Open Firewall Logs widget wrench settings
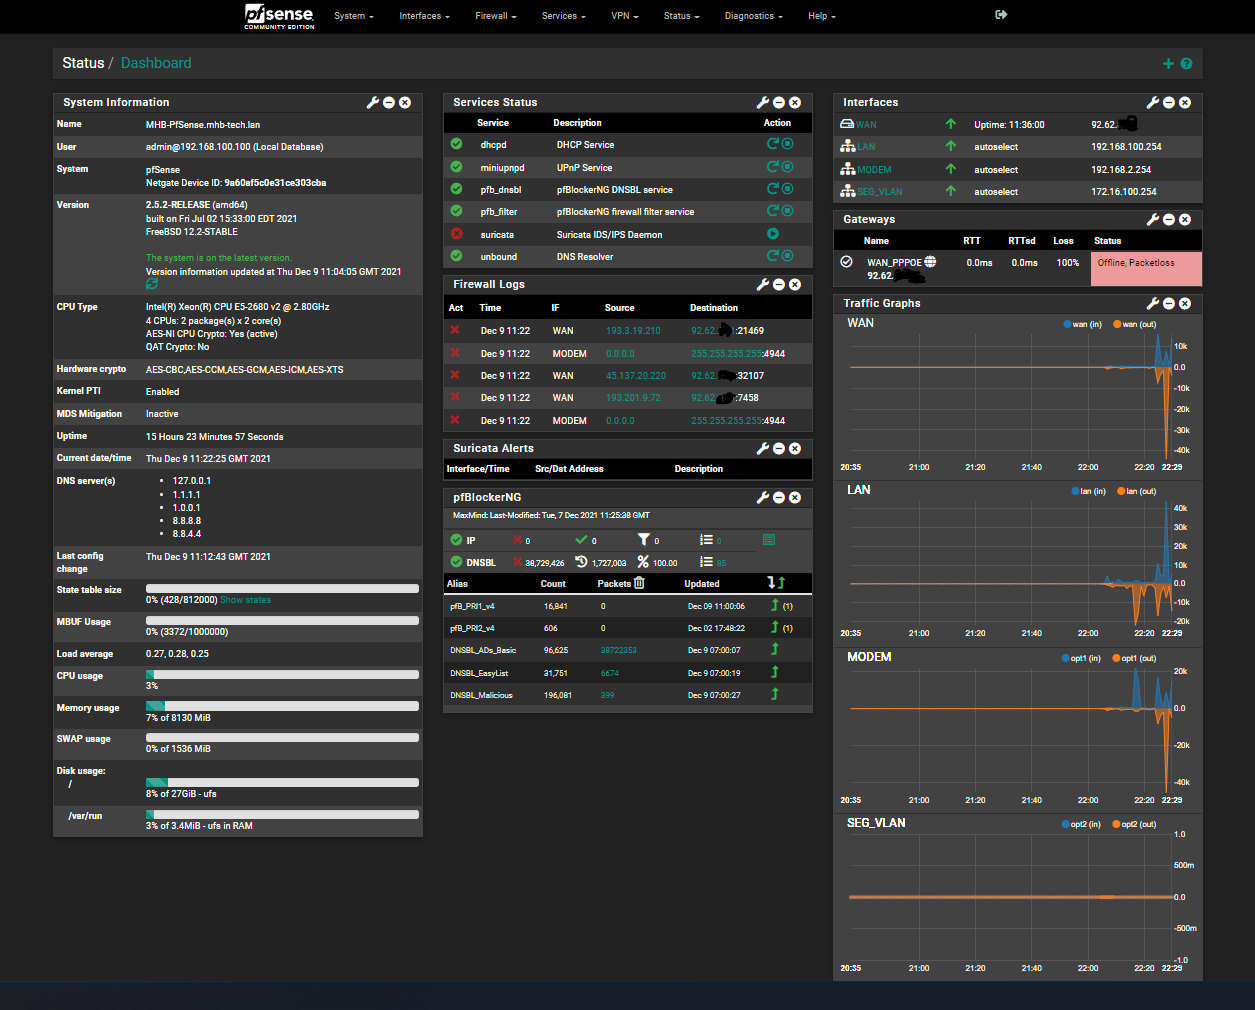This screenshot has width=1255, height=1010. pos(763,284)
